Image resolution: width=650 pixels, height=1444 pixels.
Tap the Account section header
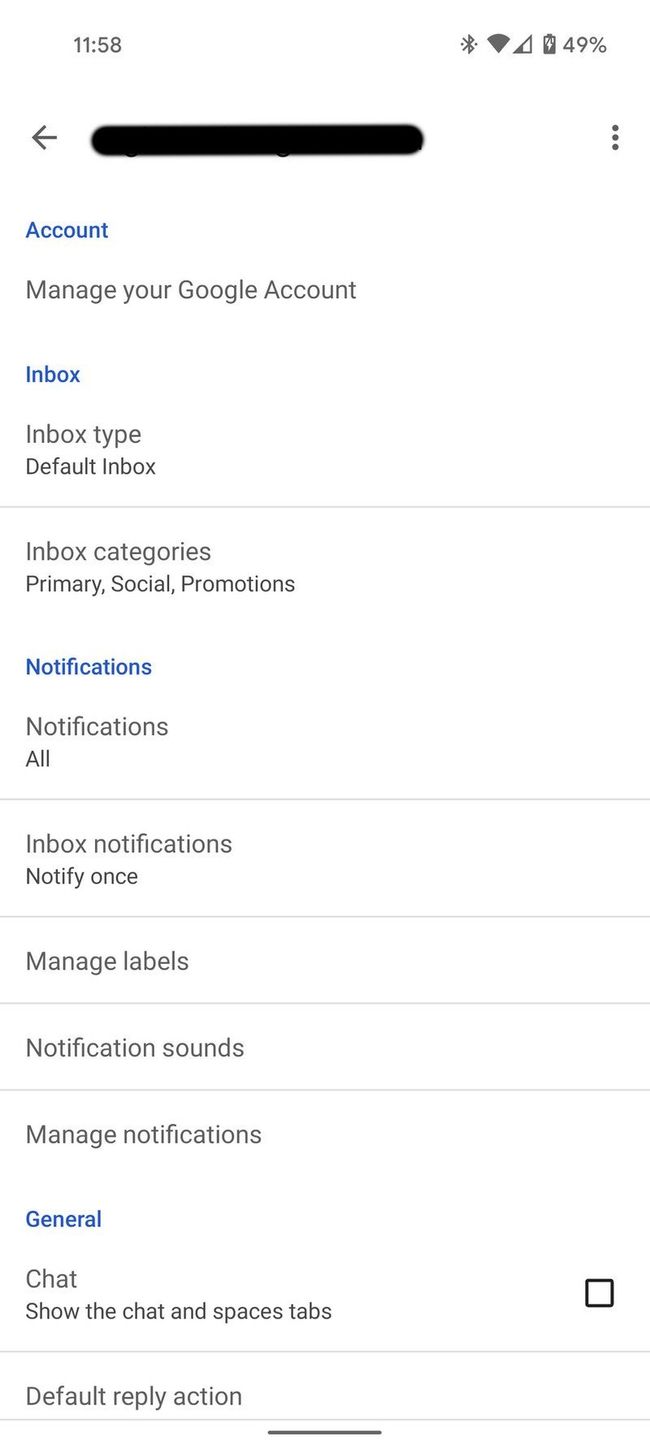click(66, 230)
